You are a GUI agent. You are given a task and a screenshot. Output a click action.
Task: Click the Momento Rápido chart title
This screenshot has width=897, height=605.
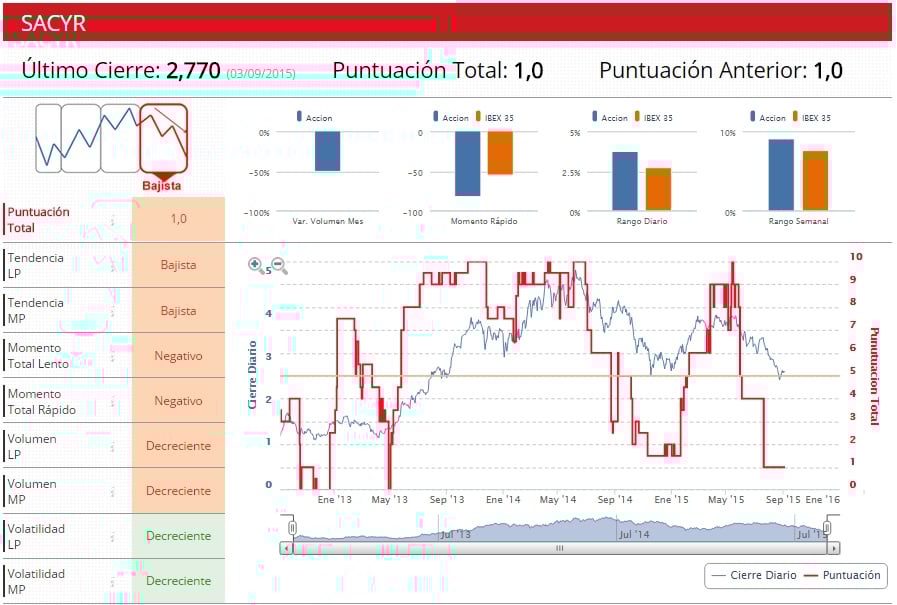[484, 221]
